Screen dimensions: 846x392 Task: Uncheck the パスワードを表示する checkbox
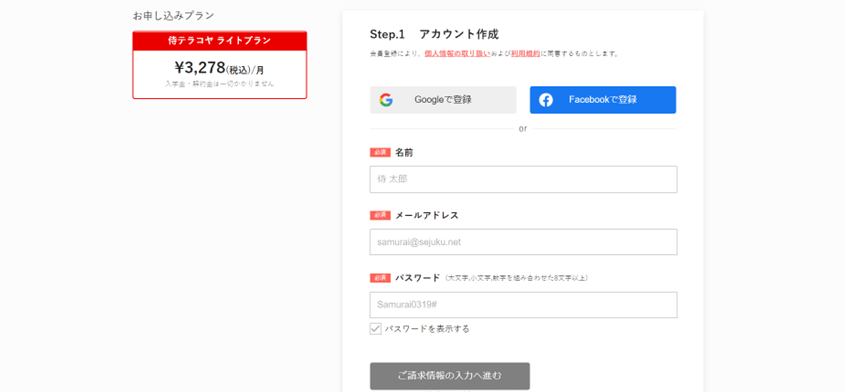(376, 329)
